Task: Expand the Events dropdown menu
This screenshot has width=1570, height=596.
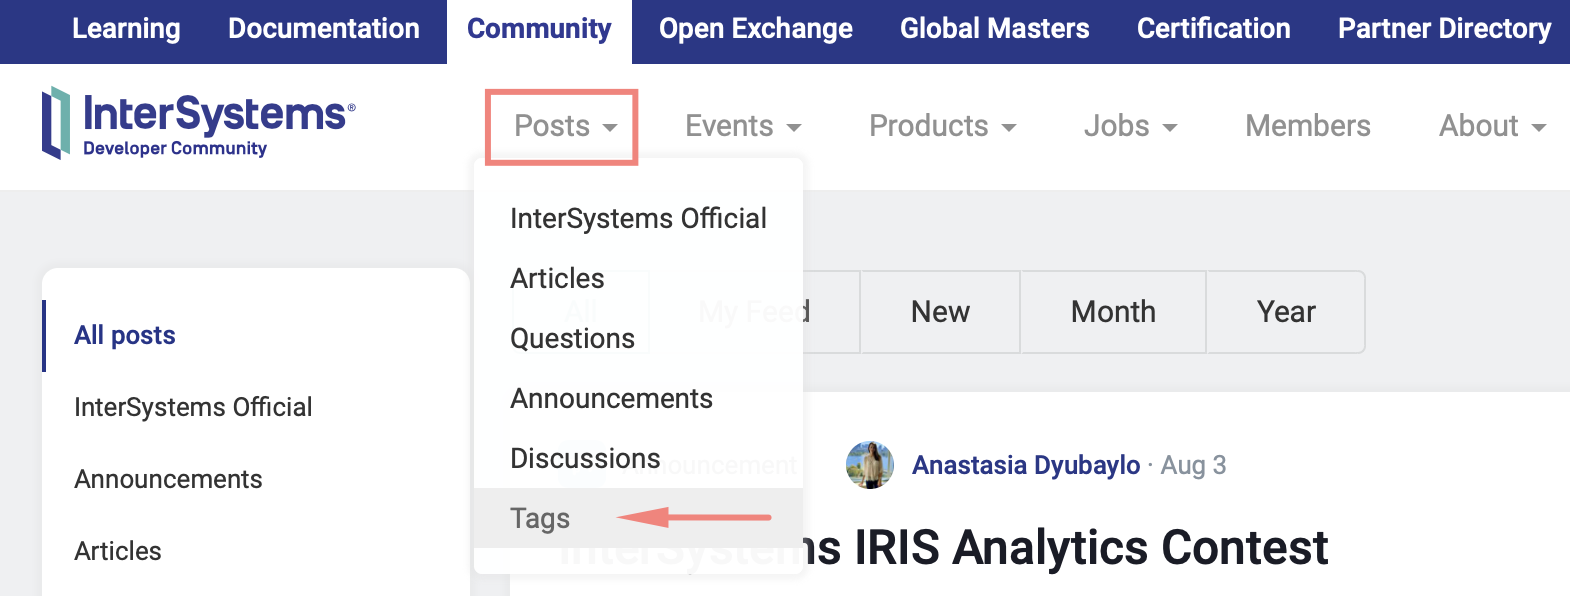Action: [742, 126]
